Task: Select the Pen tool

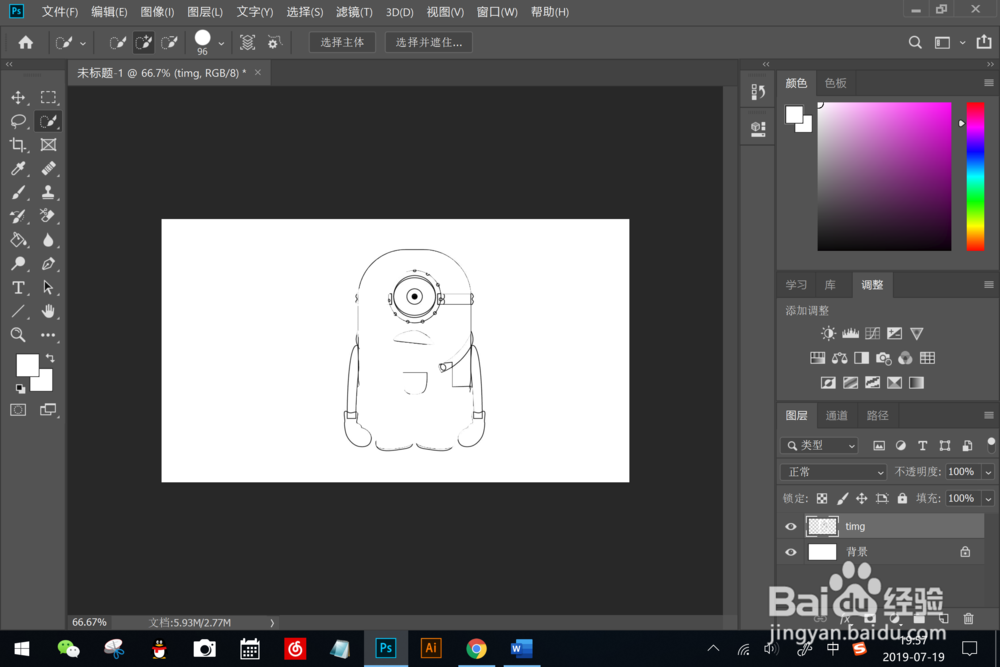Action: [x=48, y=263]
